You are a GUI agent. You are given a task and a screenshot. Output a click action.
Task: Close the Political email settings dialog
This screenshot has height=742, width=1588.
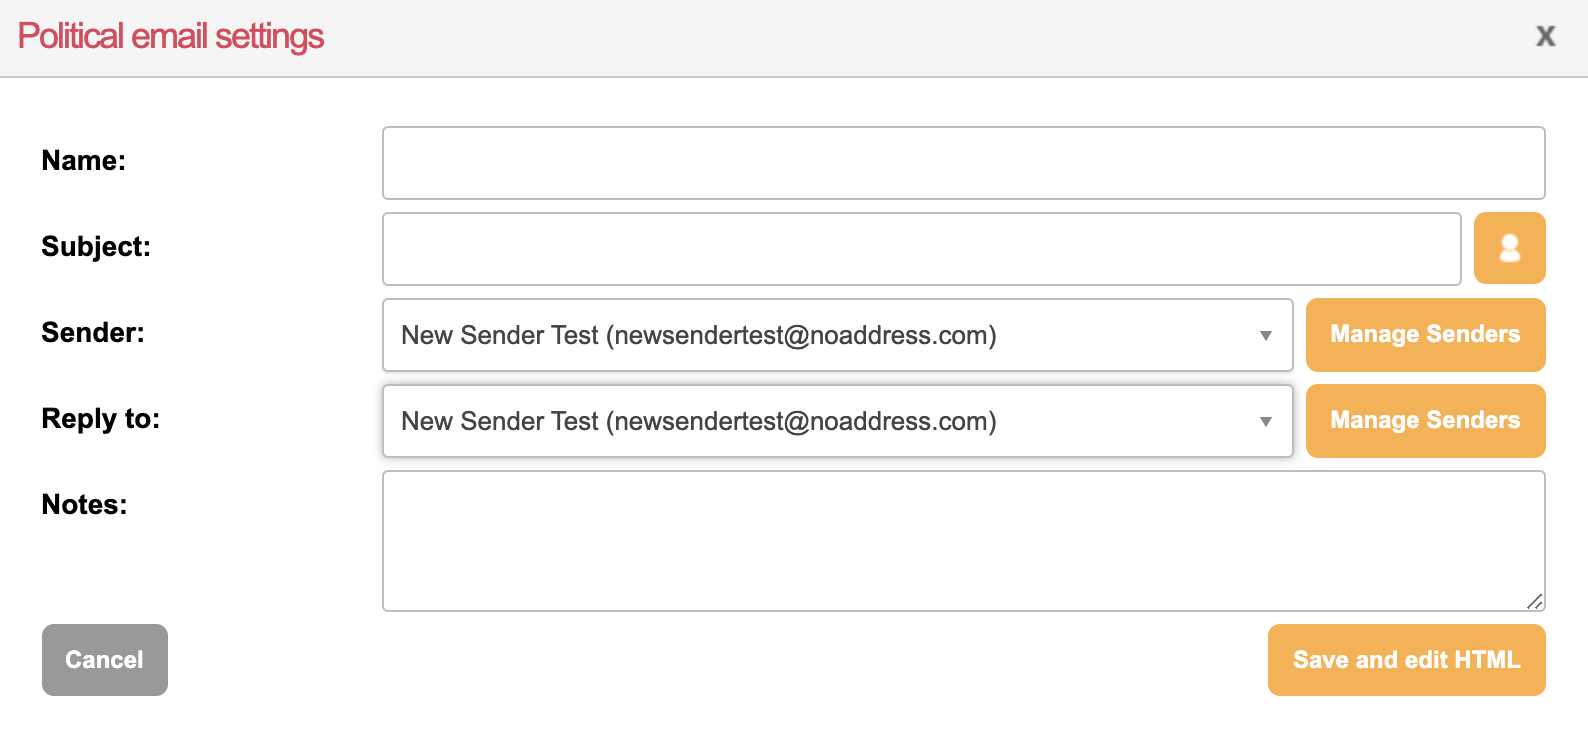click(1545, 37)
